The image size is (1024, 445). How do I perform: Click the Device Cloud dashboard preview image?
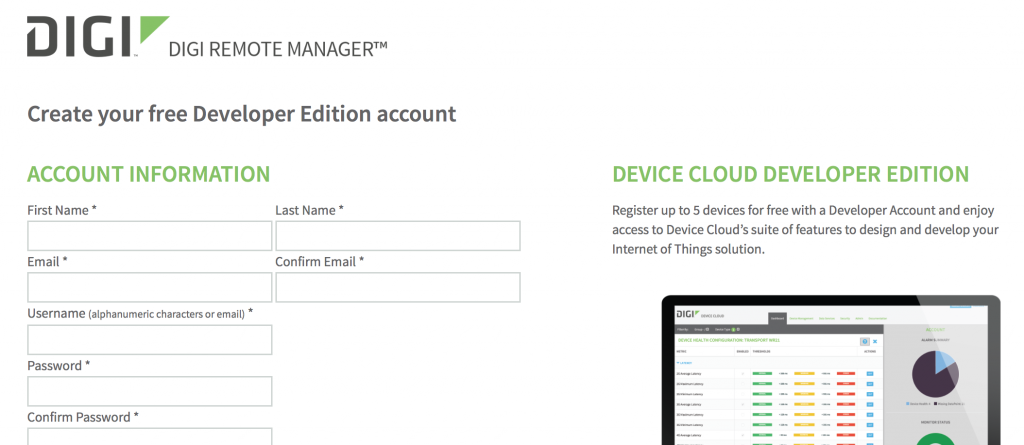coord(831,370)
